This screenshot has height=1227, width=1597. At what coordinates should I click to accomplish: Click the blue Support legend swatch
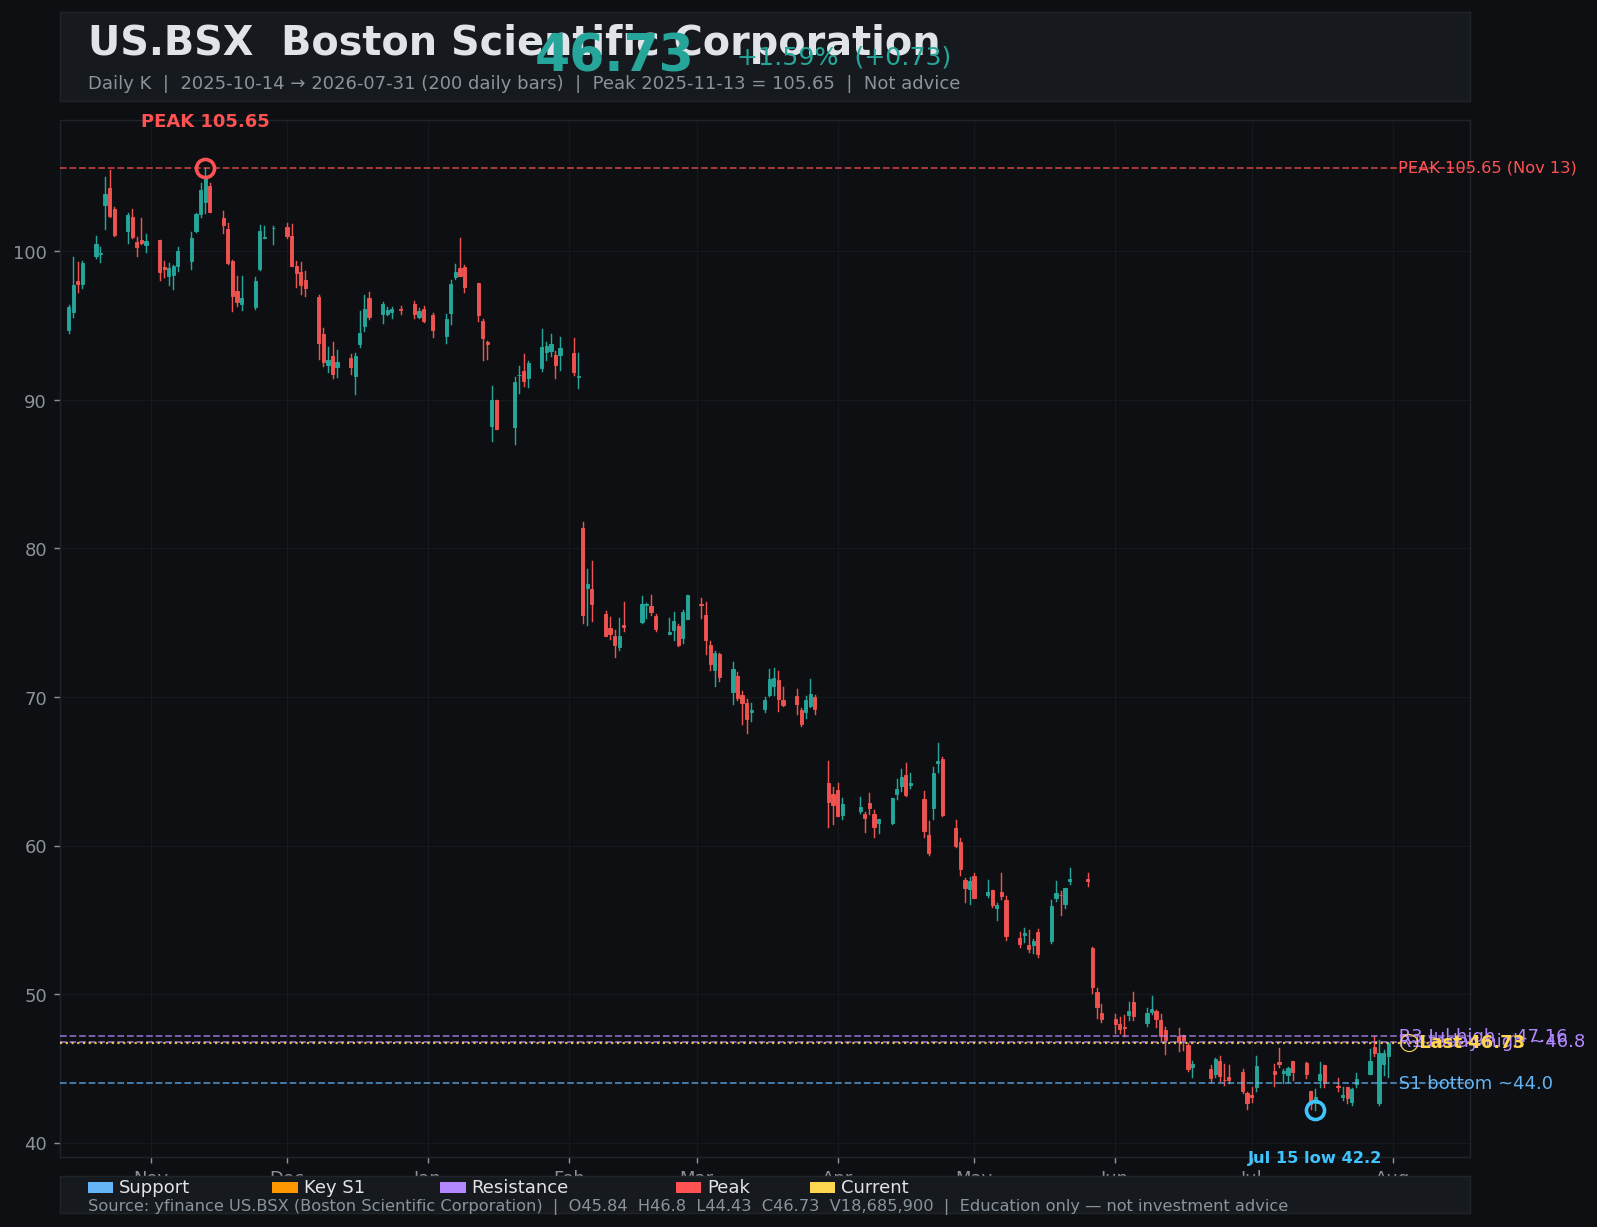[100, 1188]
